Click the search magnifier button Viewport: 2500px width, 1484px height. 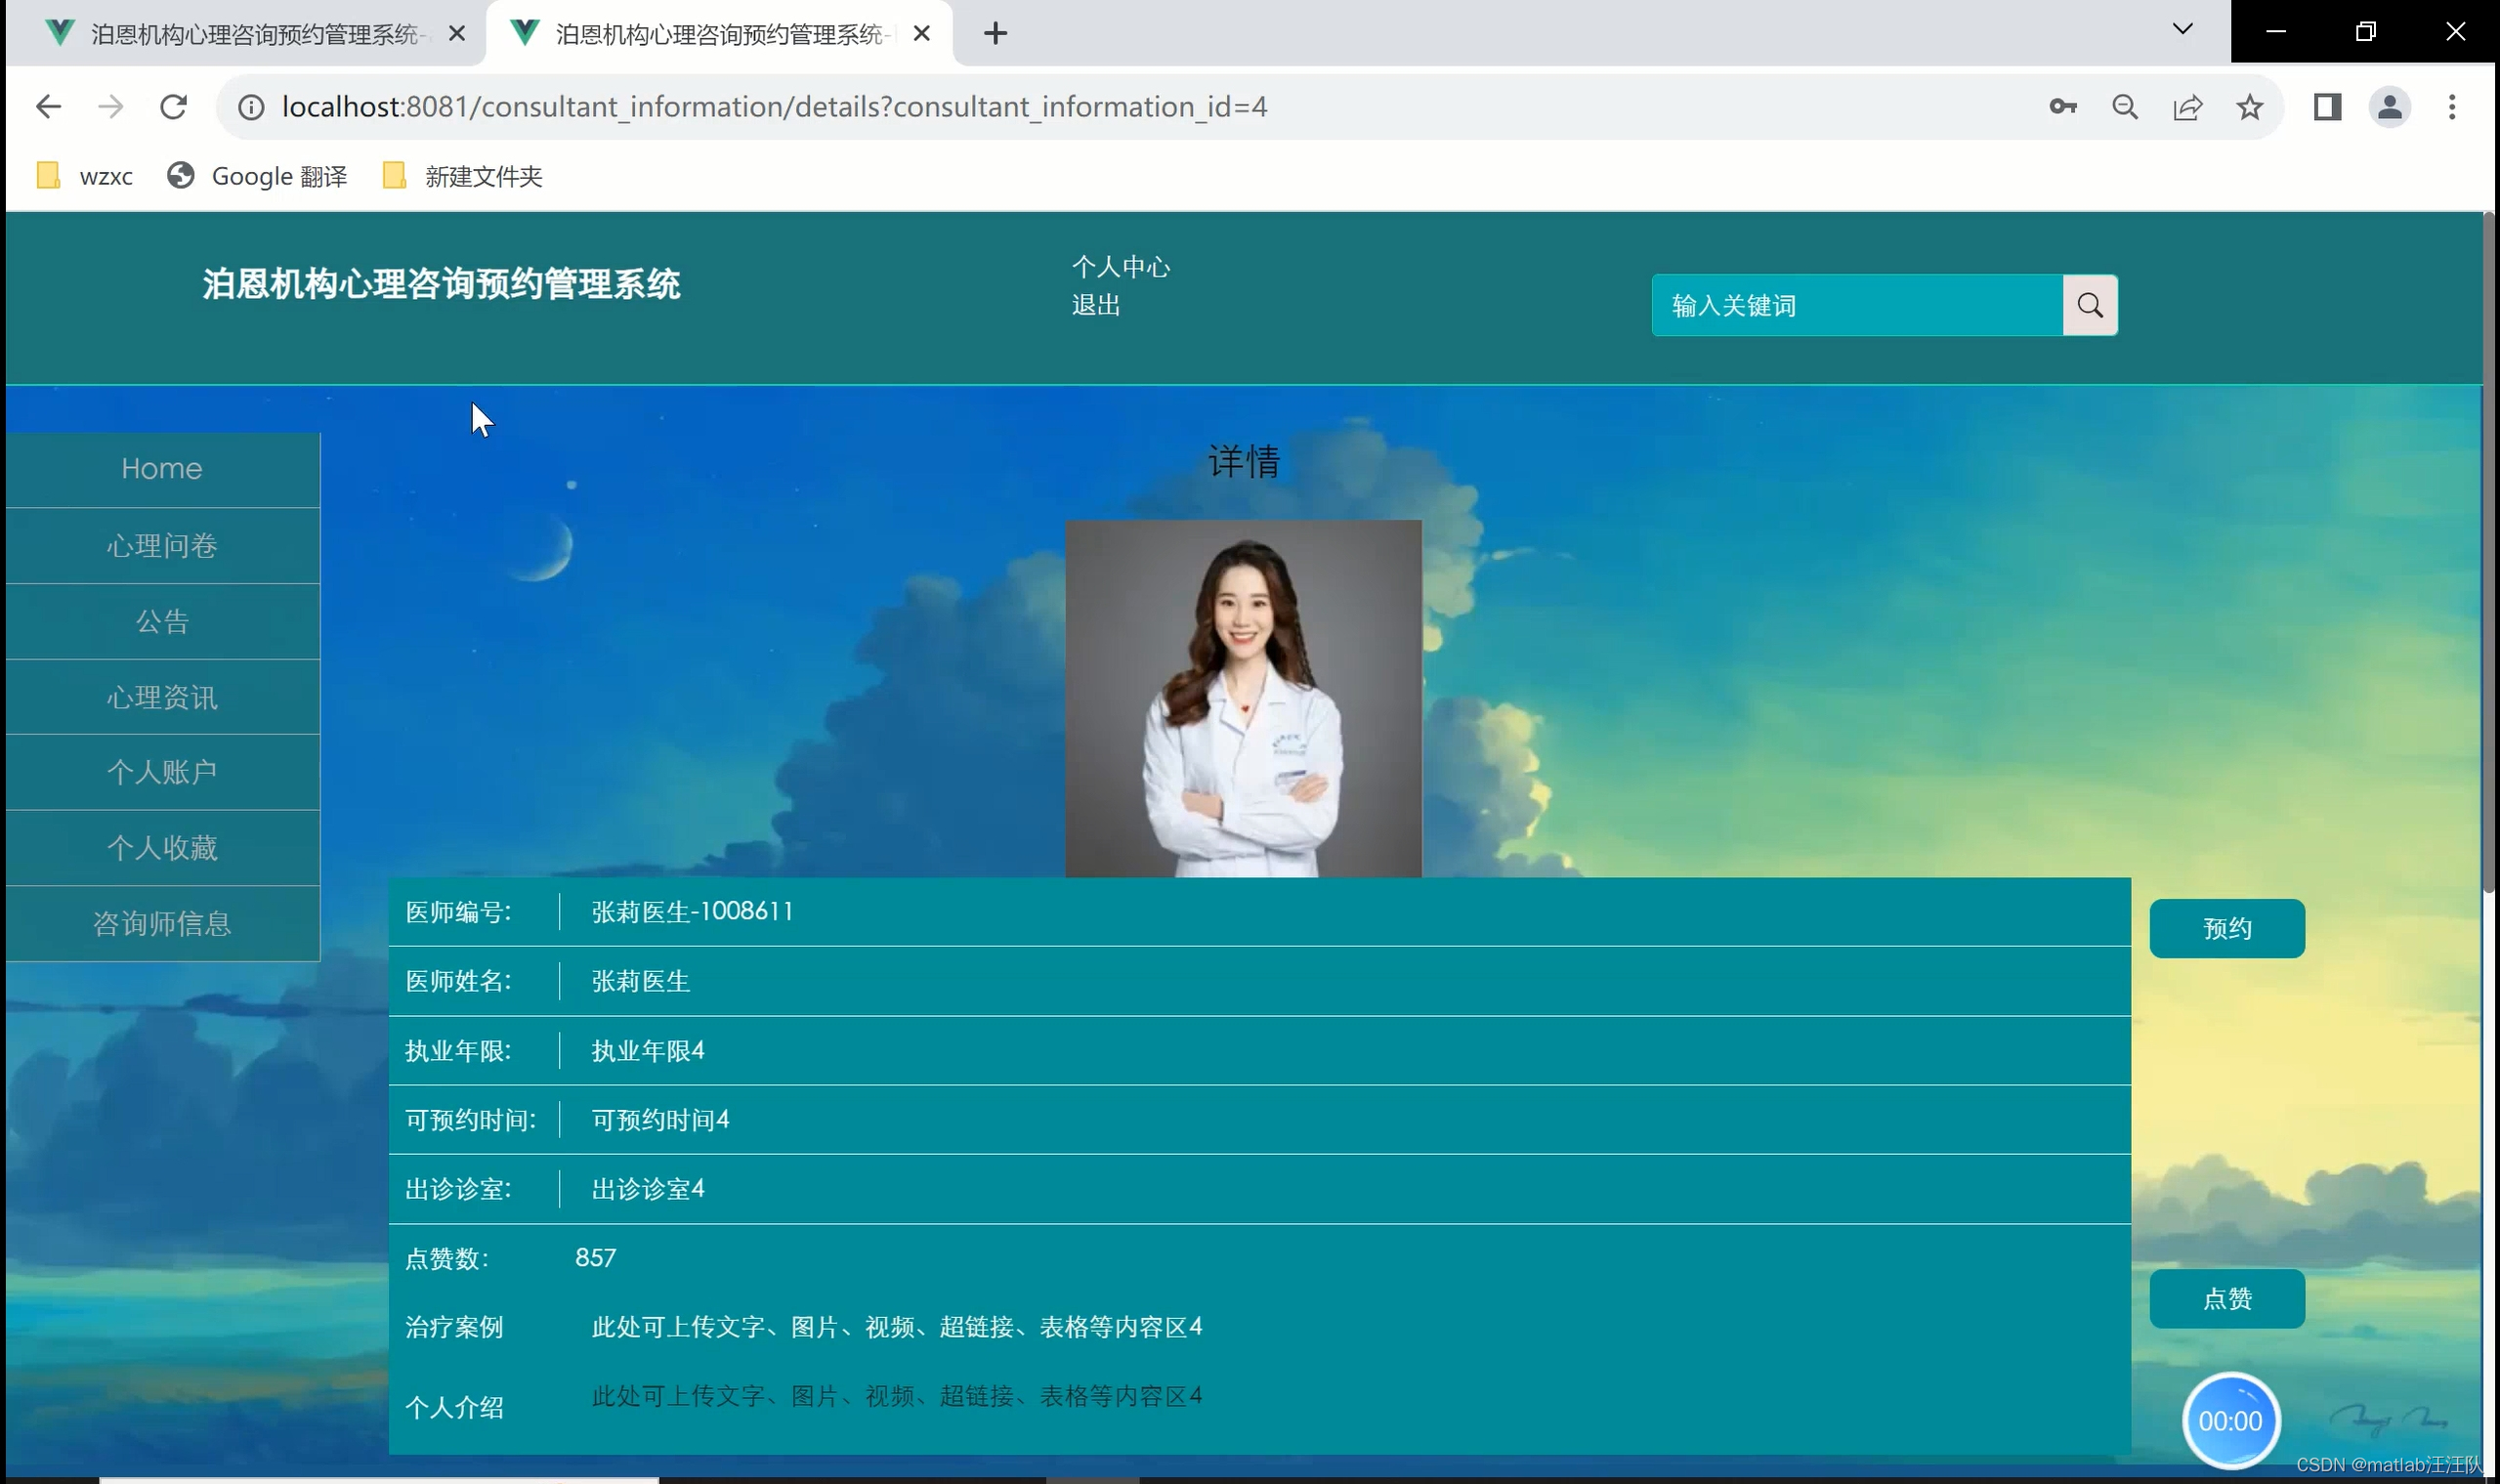2089,305
